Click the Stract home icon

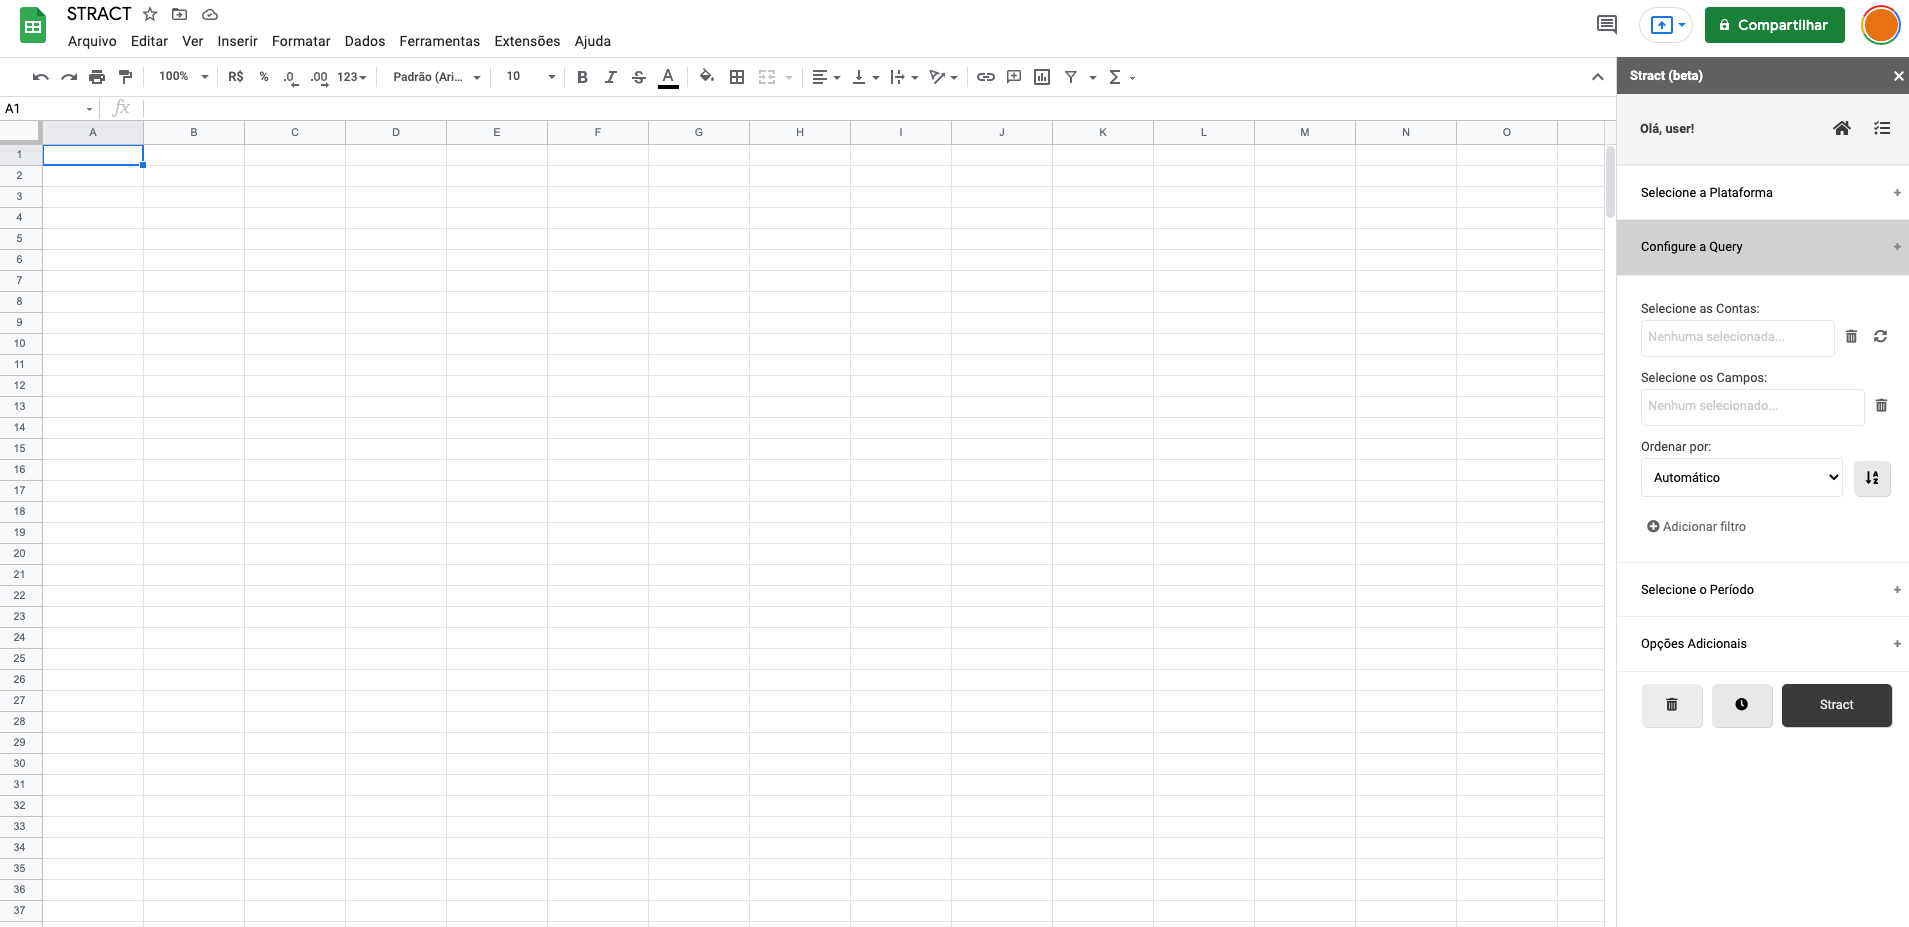click(1841, 128)
